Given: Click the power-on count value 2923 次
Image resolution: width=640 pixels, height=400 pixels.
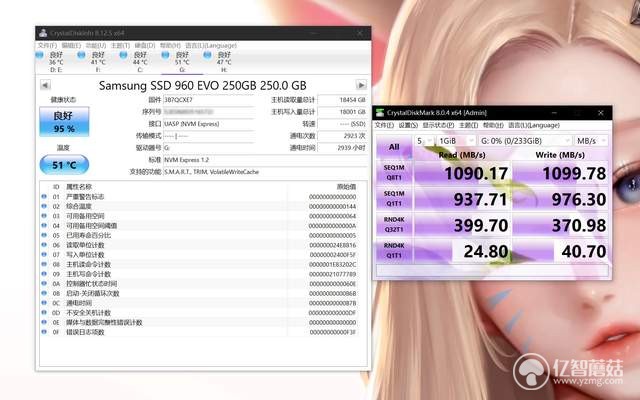Looking at the screenshot, I should [x=342, y=136].
